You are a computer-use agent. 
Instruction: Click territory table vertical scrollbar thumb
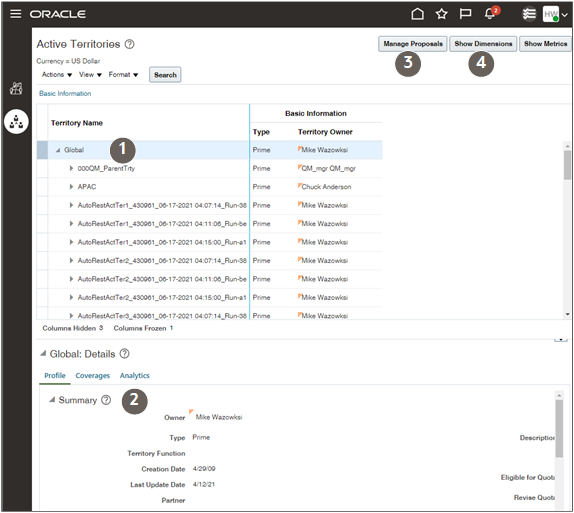click(567, 165)
